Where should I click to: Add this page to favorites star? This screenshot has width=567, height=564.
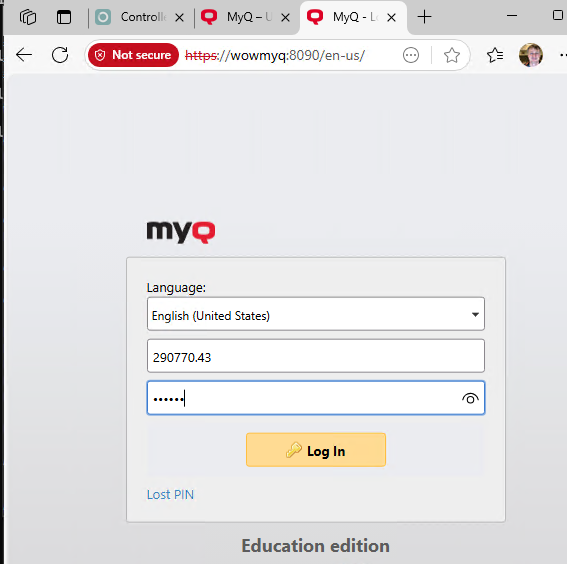click(452, 55)
